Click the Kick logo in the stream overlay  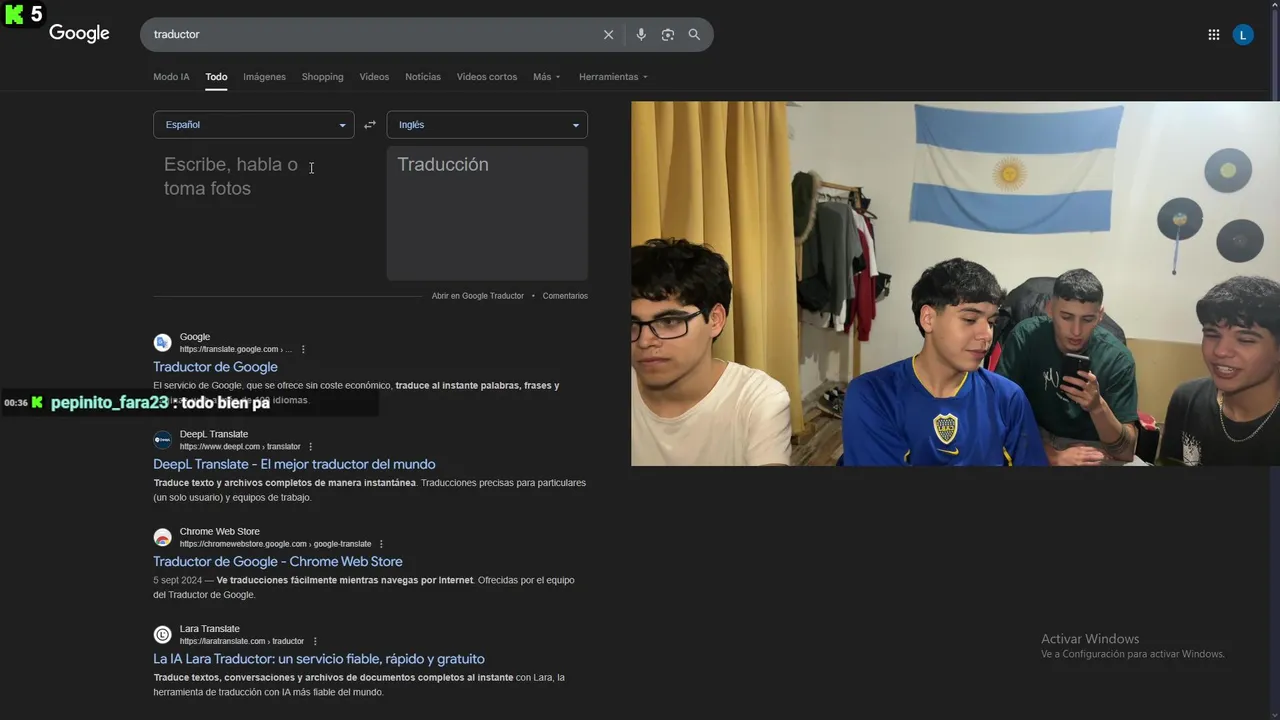[x=14, y=13]
